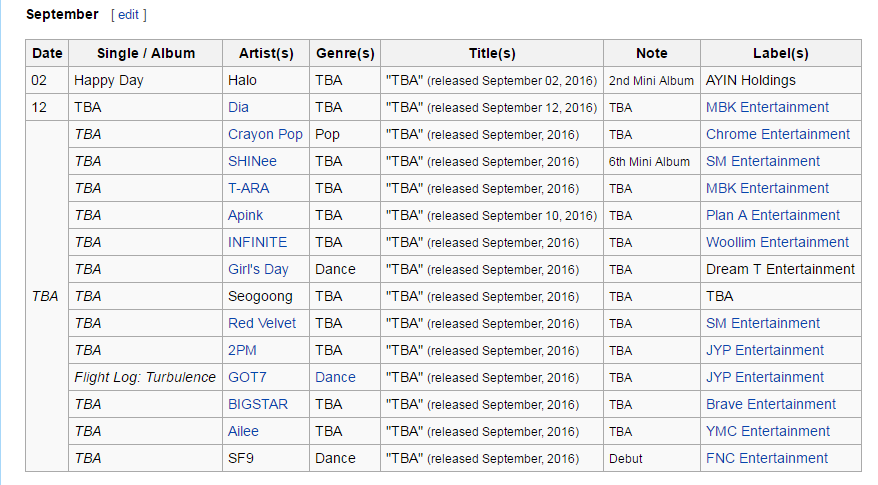Image resolution: width=878 pixels, height=485 pixels.
Task: Click the Girl's Day link
Action: tap(258, 269)
